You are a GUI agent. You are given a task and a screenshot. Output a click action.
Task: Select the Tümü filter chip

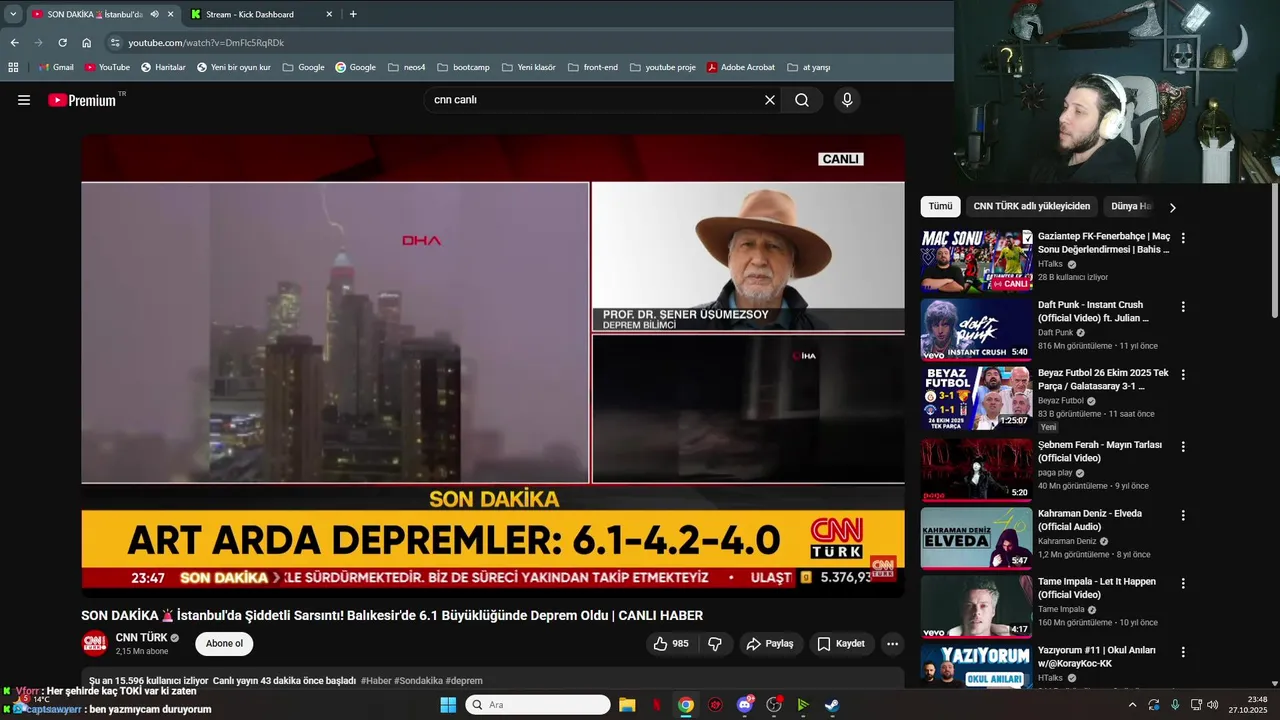coord(940,206)
